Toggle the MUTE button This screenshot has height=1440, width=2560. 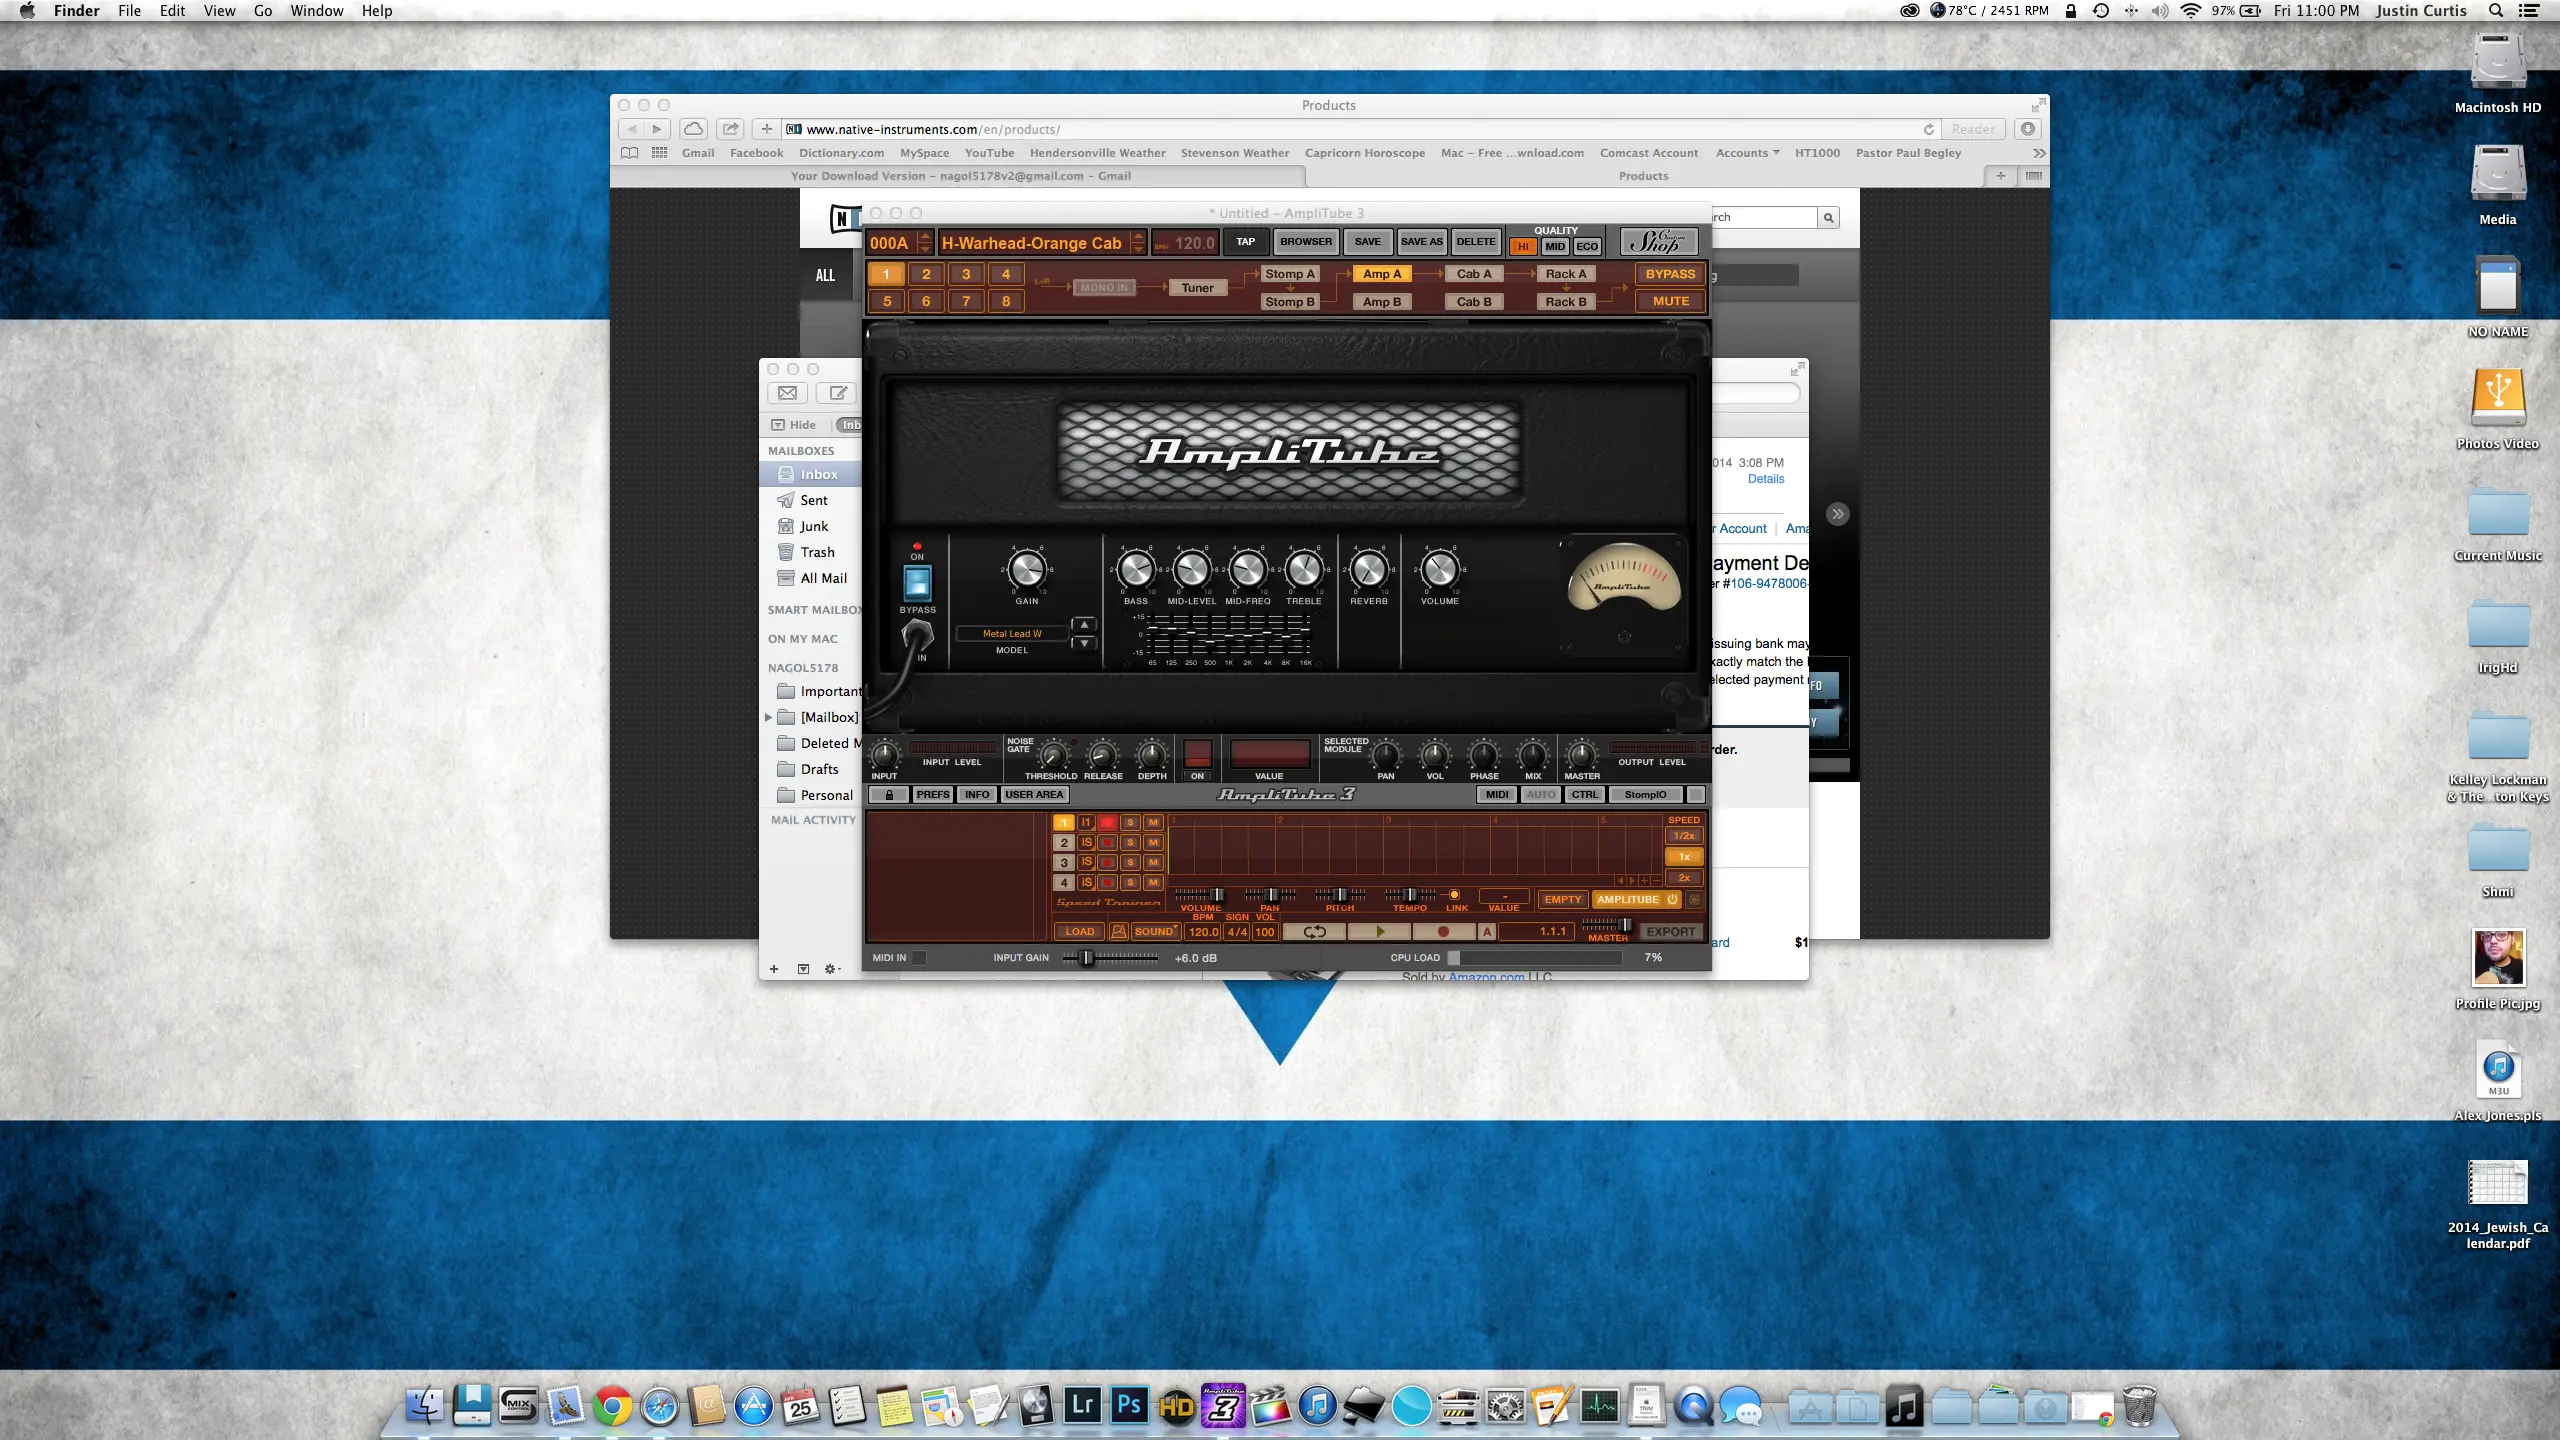(x=1670, y=301)
